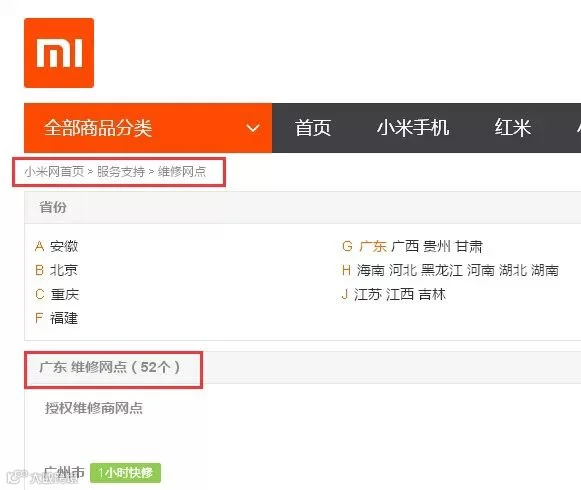Select 北京 in province list
Image resolution: width=581 pixels, height=490 pixels.
pyautogui.click(x=64, y=270)
